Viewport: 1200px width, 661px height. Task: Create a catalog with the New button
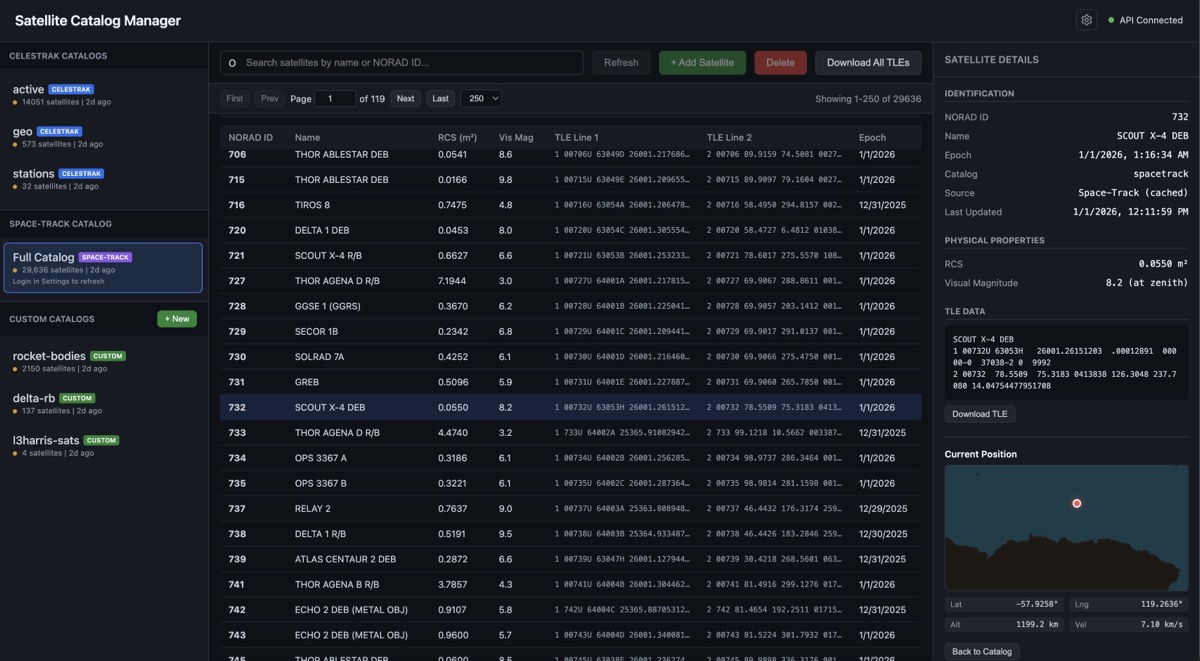176,318
